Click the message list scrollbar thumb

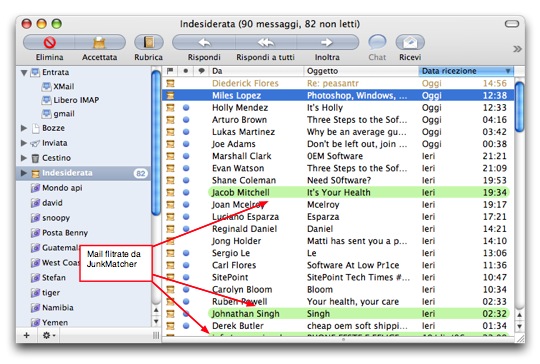519,106
